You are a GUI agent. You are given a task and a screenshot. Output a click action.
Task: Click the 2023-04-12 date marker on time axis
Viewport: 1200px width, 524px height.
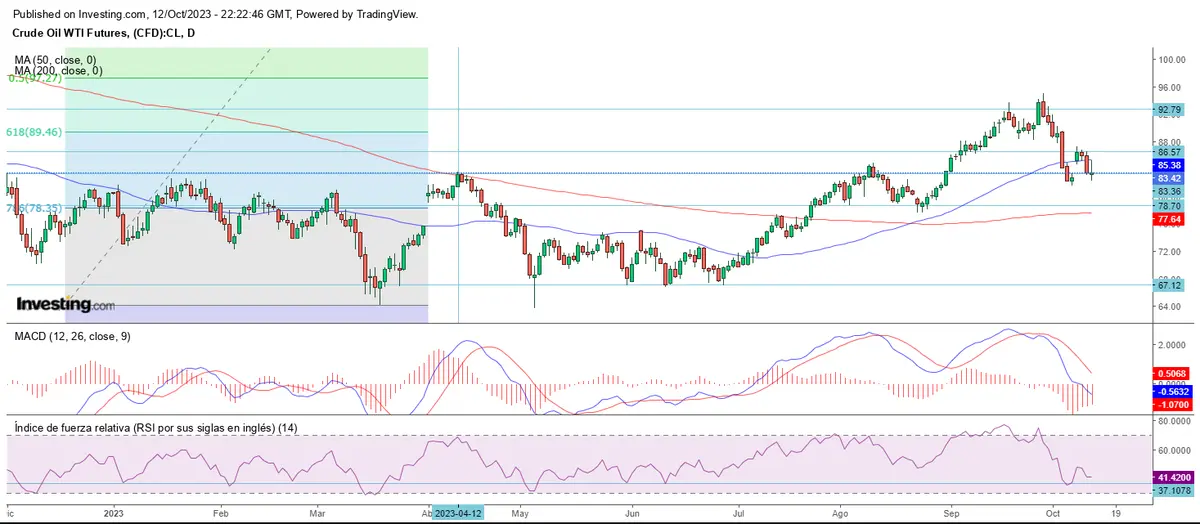[x=459, y=513]
